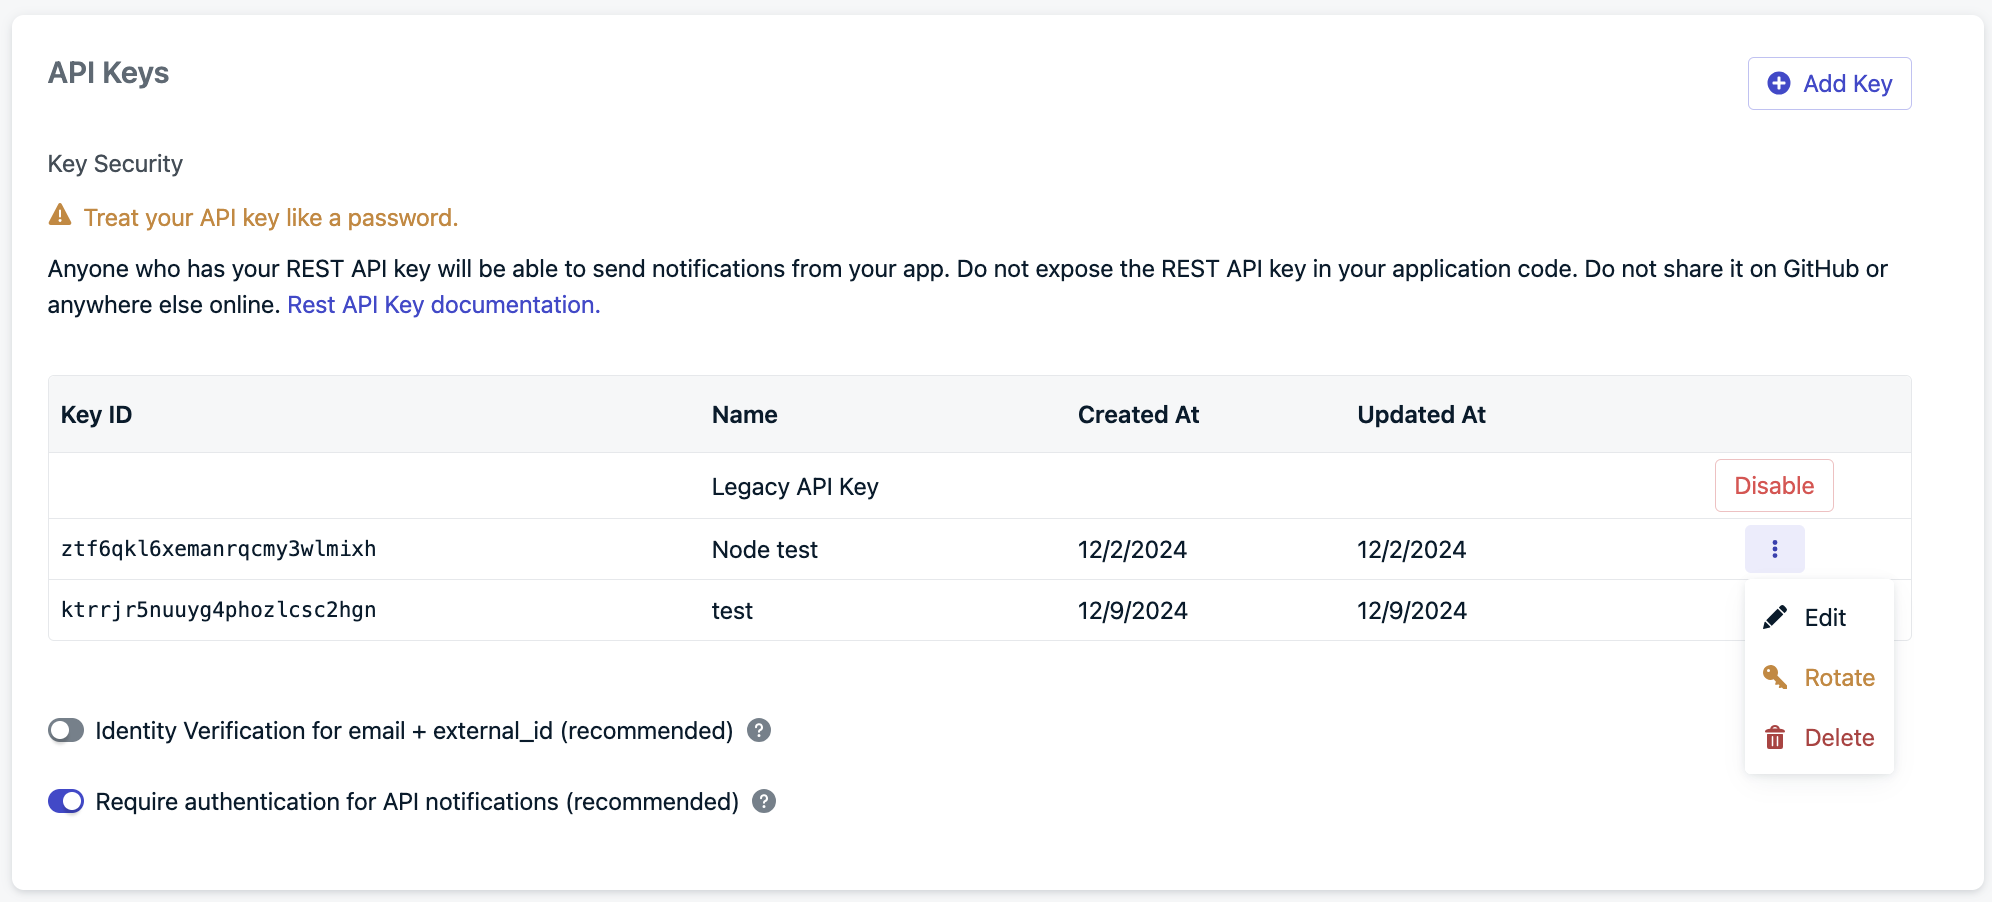Toggle Identity Verification for email + external_id
Screen dimensions: 1992x902
point(66,731)
